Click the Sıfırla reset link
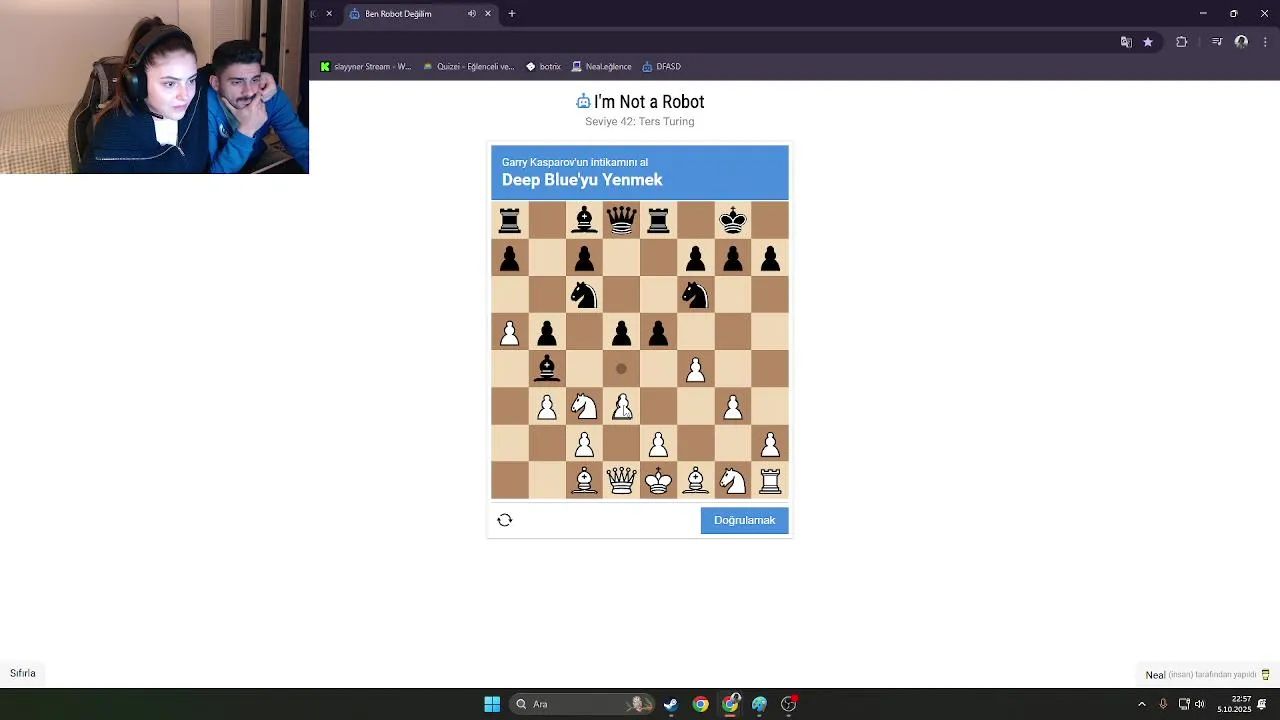Screen dimensions: 1280x720 [x=23, y=673]
